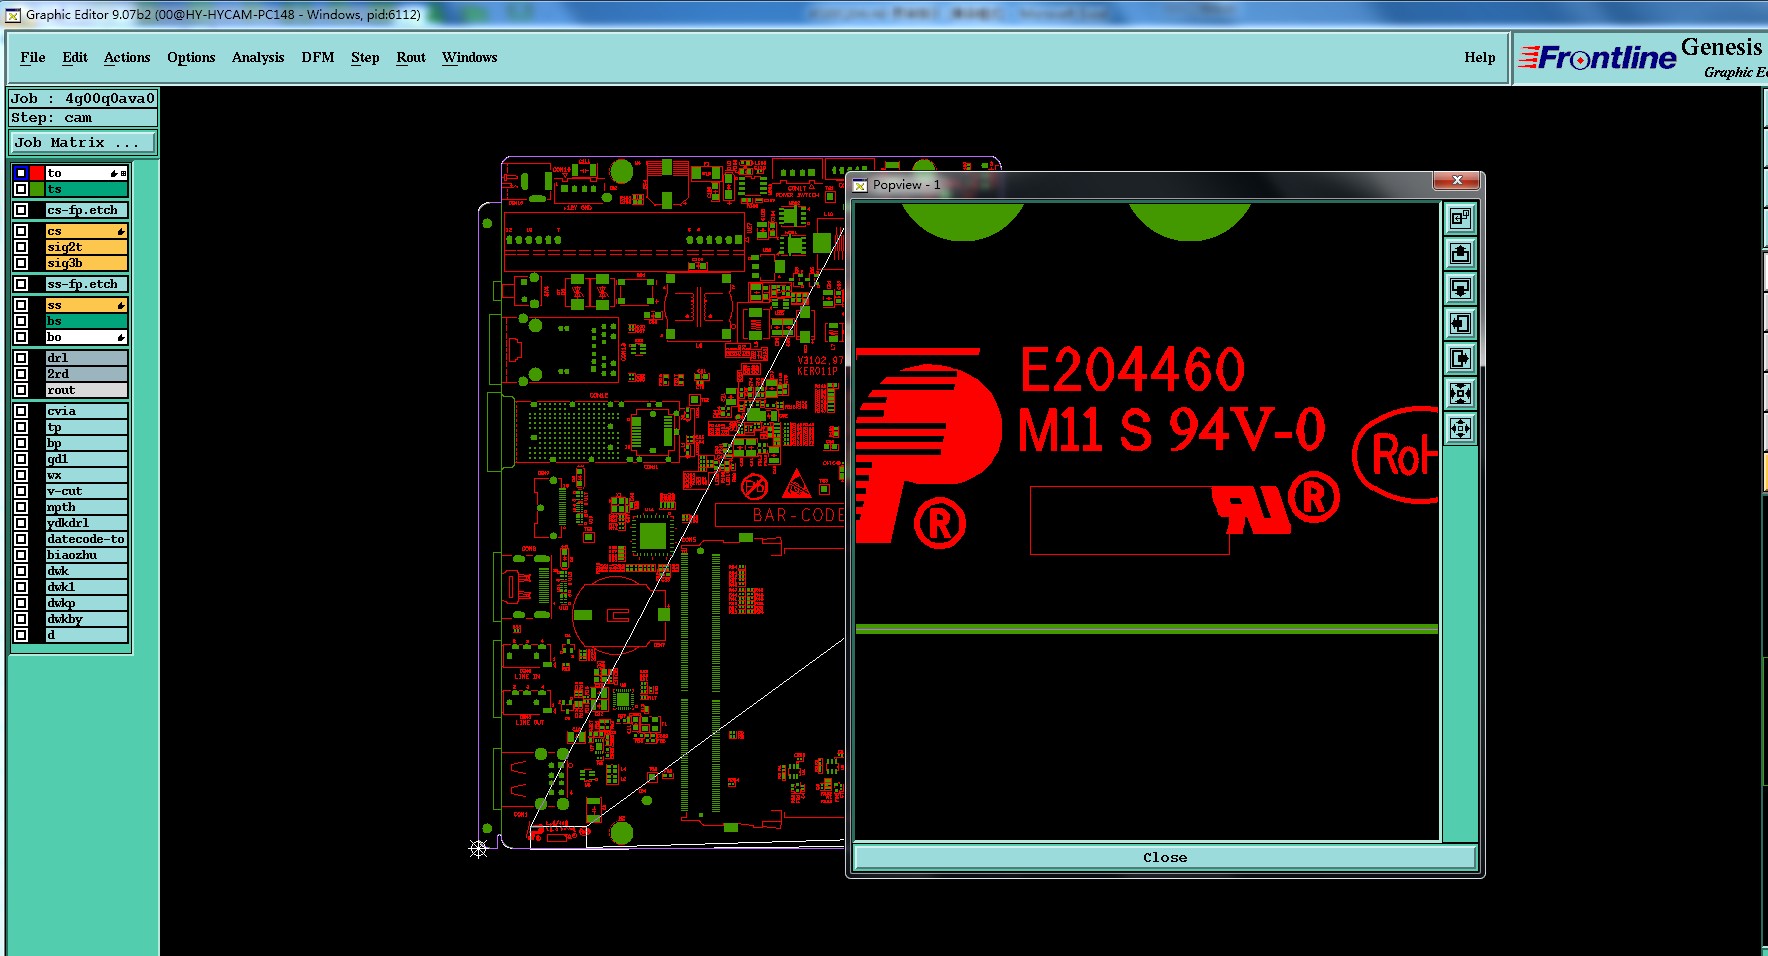
Task: Select the 'tp' layer name
Action: point(87,427)
